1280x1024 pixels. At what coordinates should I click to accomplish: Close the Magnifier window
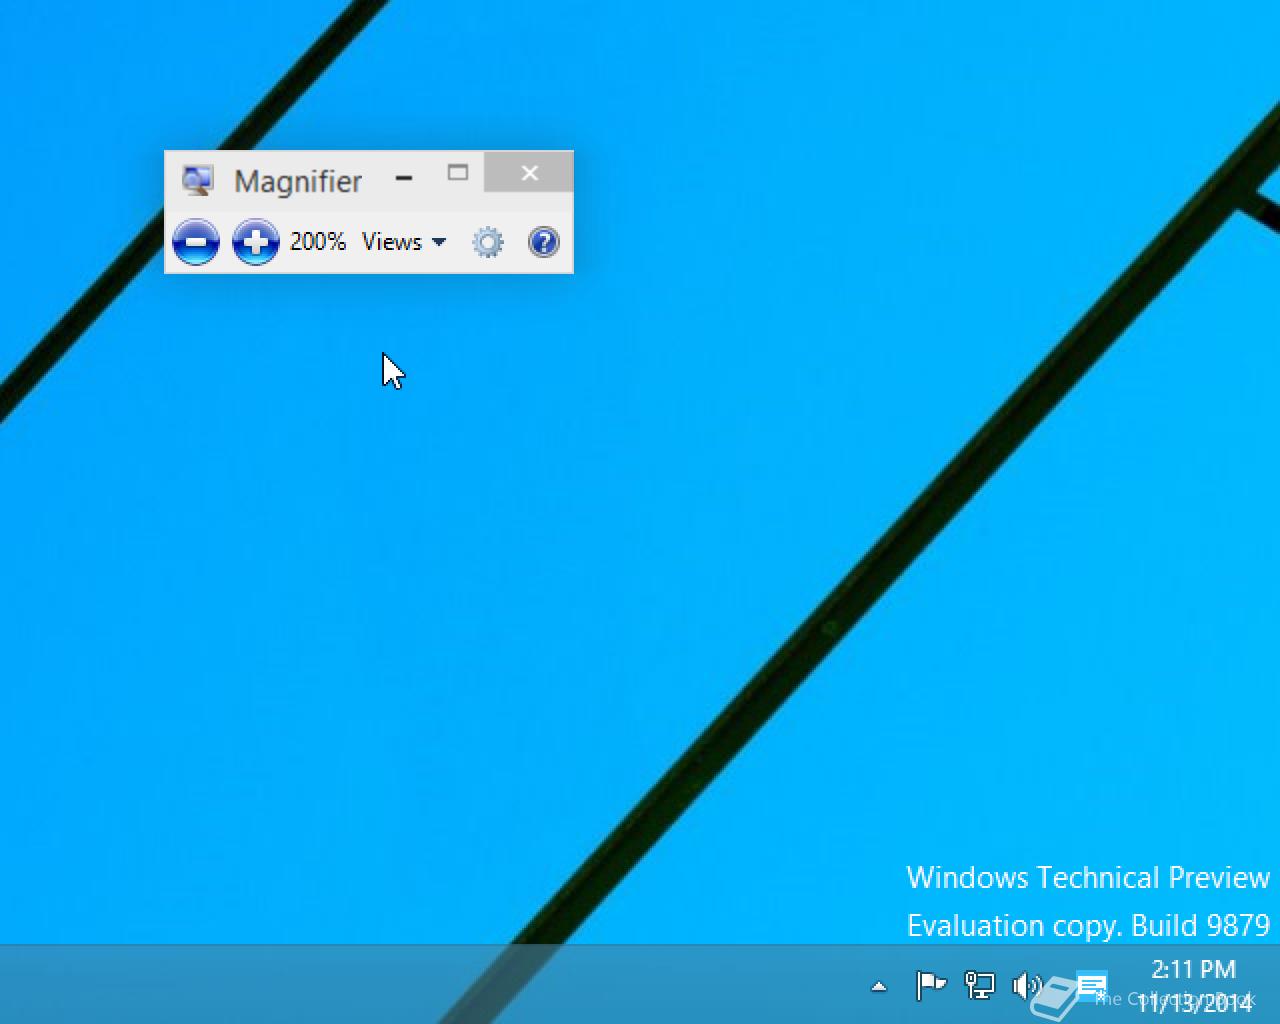[529, 172]
